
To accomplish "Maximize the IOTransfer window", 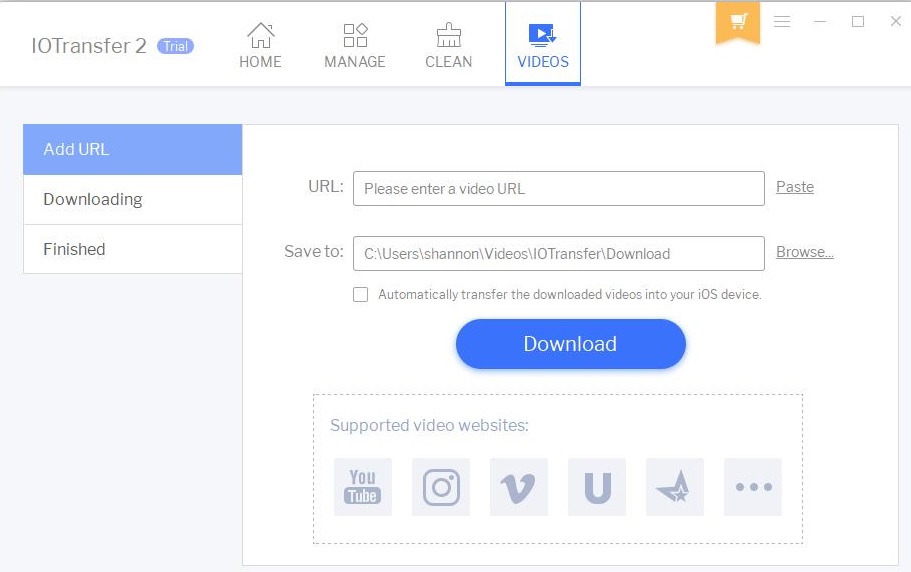I will (x=858, y=21).
